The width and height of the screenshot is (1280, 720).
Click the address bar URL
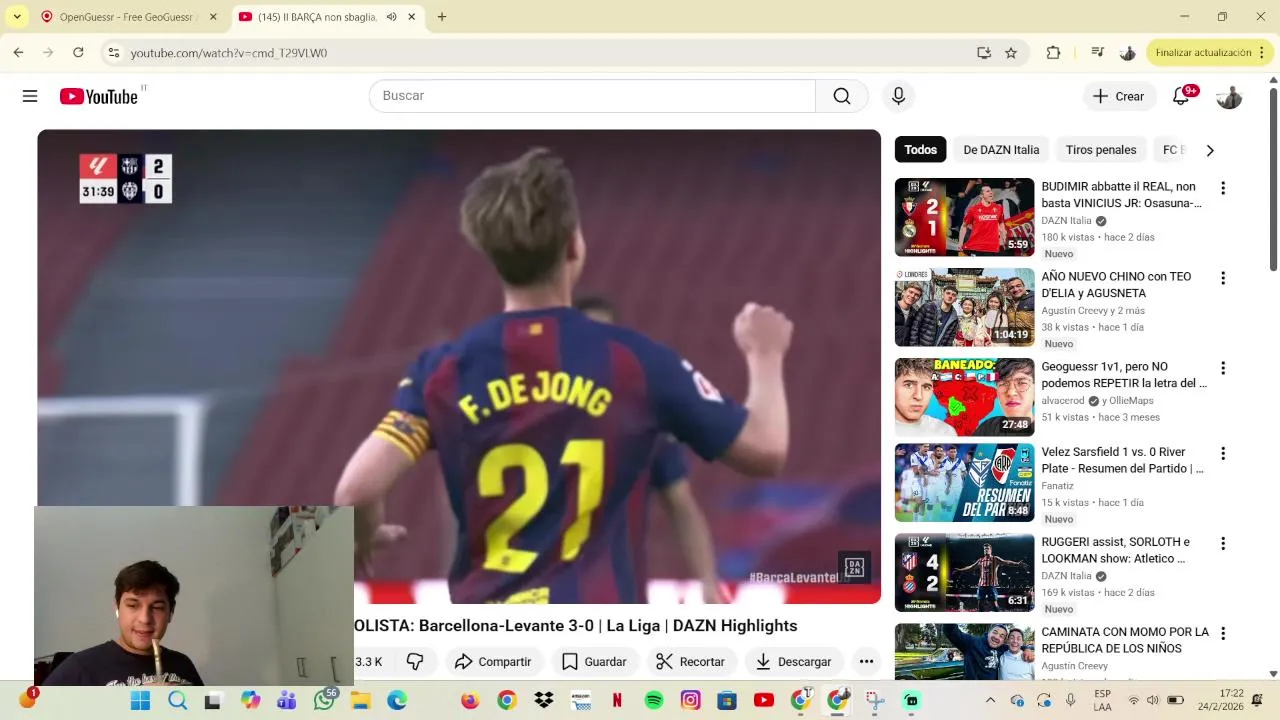[229, 53]
